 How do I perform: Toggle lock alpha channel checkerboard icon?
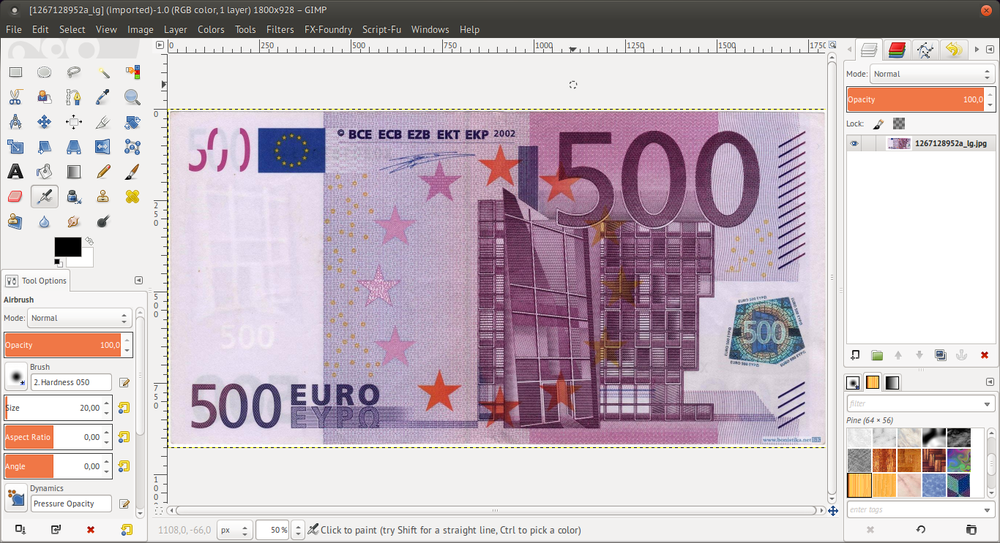pyautogui.click(x=898, y=124)
